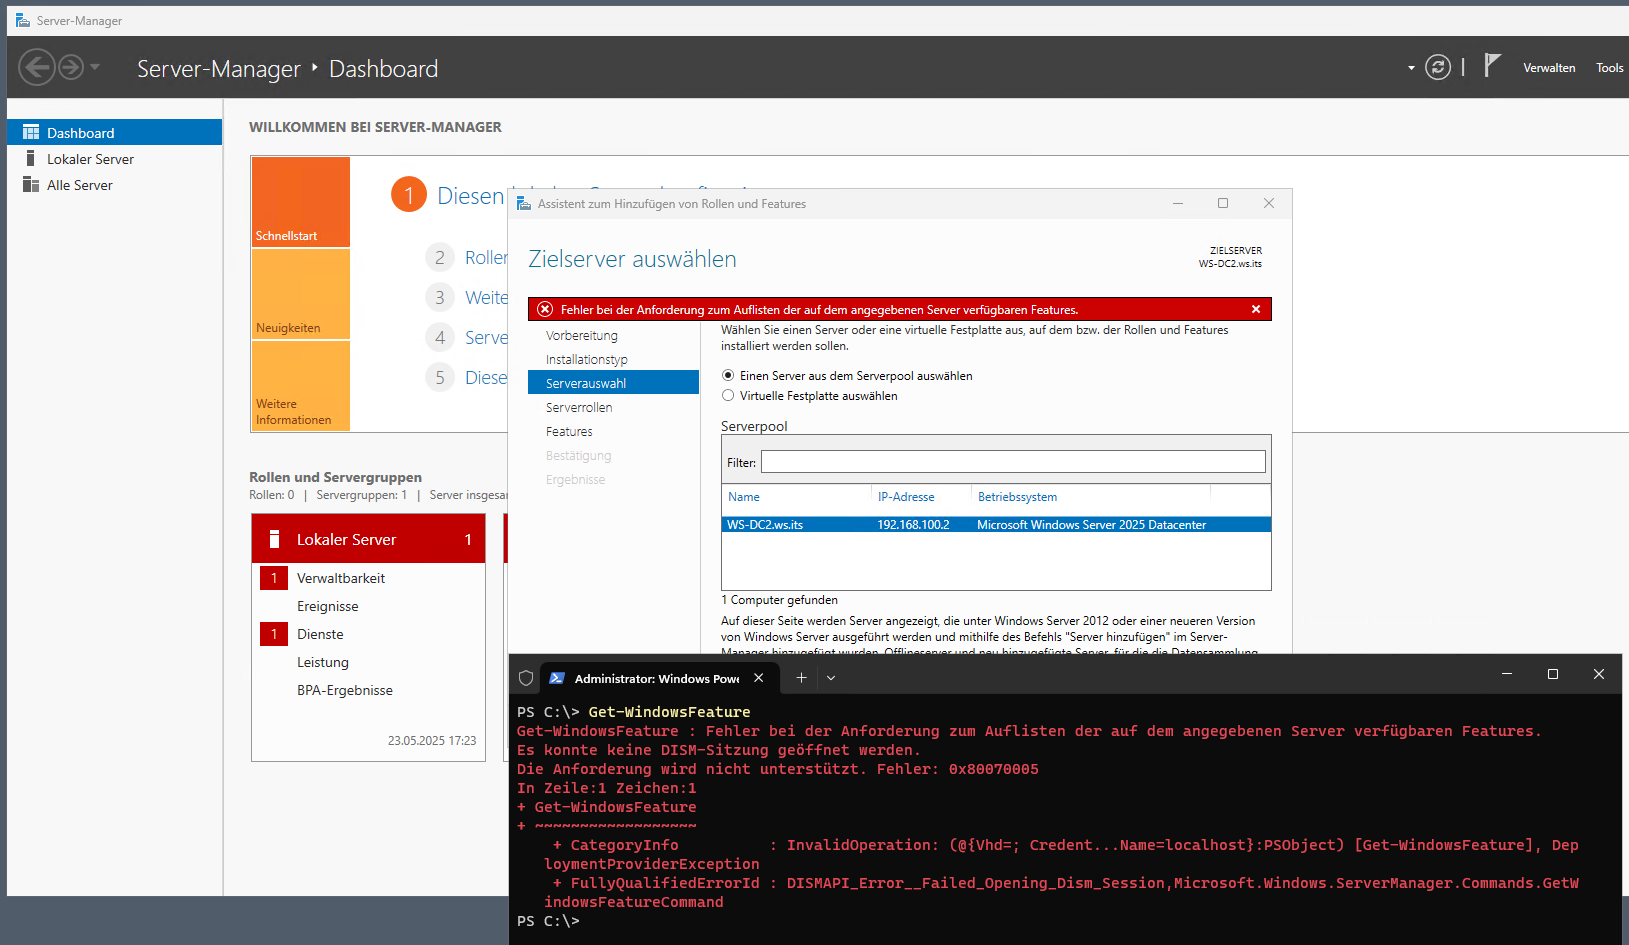
Task: Minimize the PowerShell terminal window
Action: coord(1506,675)
